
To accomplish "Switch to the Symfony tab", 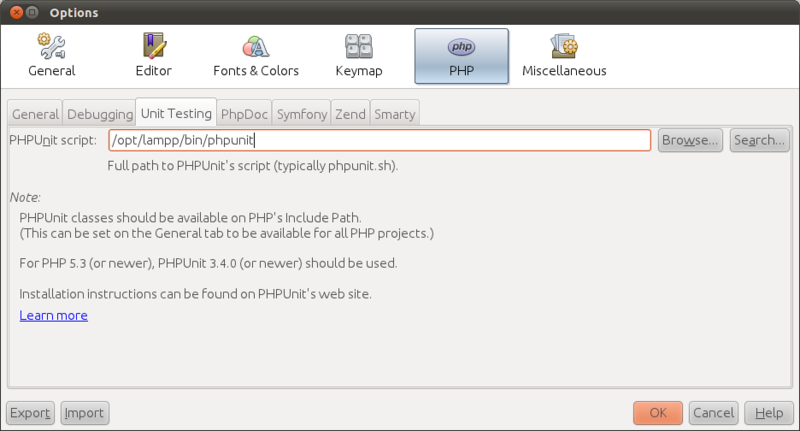I will pos(302,114).
